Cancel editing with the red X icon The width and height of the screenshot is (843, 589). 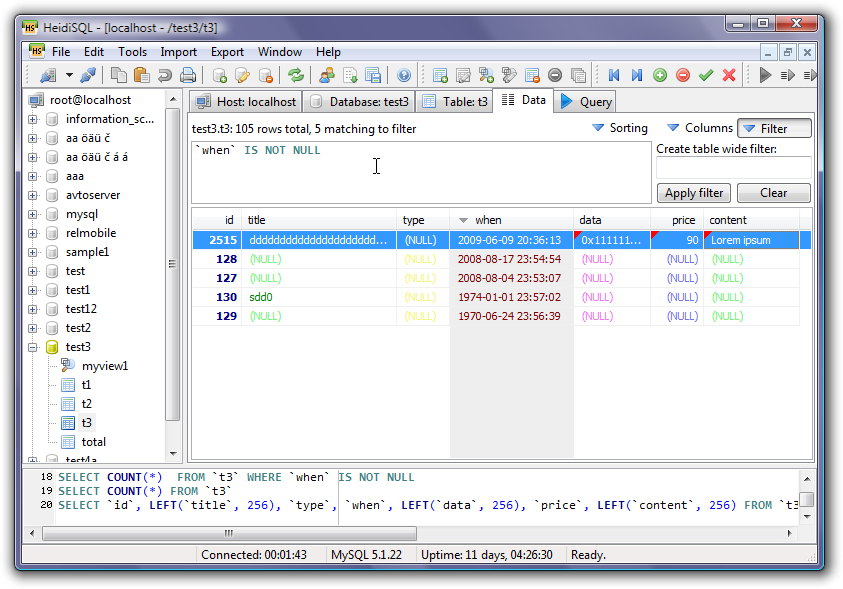pos(729,74)
